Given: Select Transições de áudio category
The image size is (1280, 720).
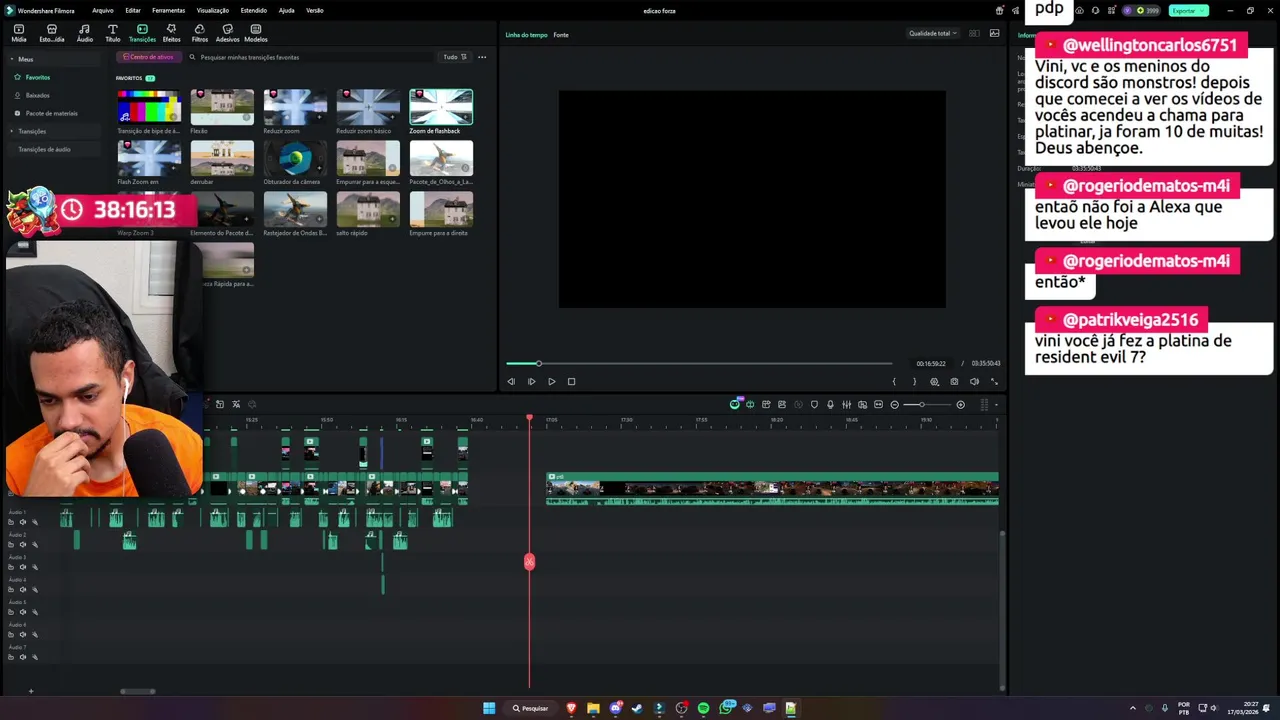Looking at the screenshot, I should point(44,149).
